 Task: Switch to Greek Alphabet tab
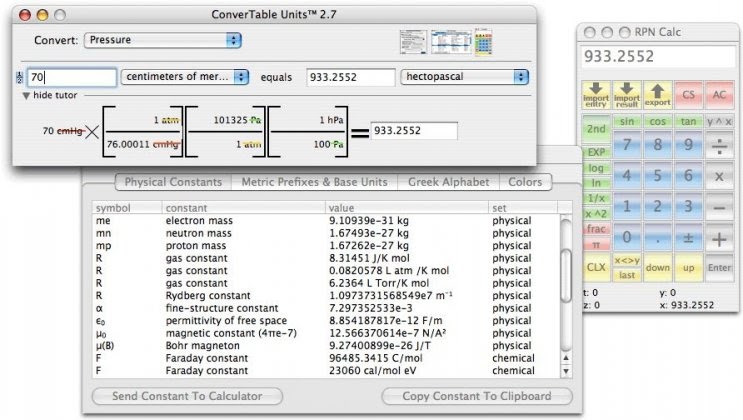(448, 182)
